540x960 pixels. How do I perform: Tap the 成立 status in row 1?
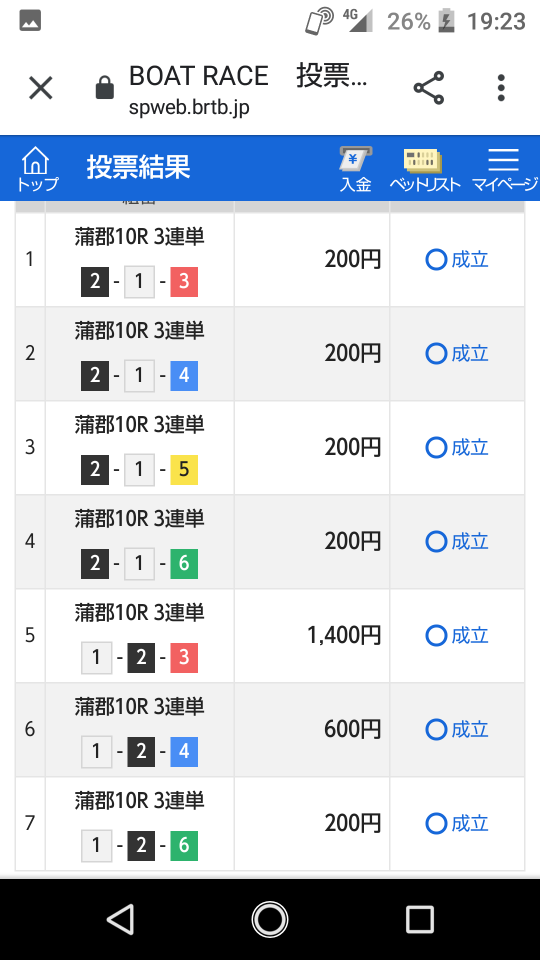pos(457,260)
